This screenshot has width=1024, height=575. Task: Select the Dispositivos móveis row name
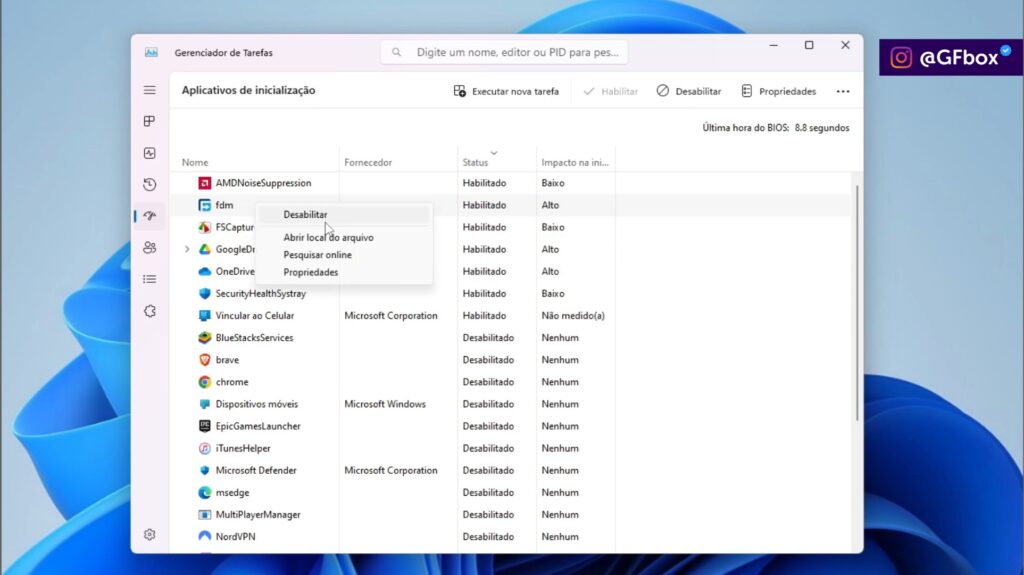pos(257,404)
